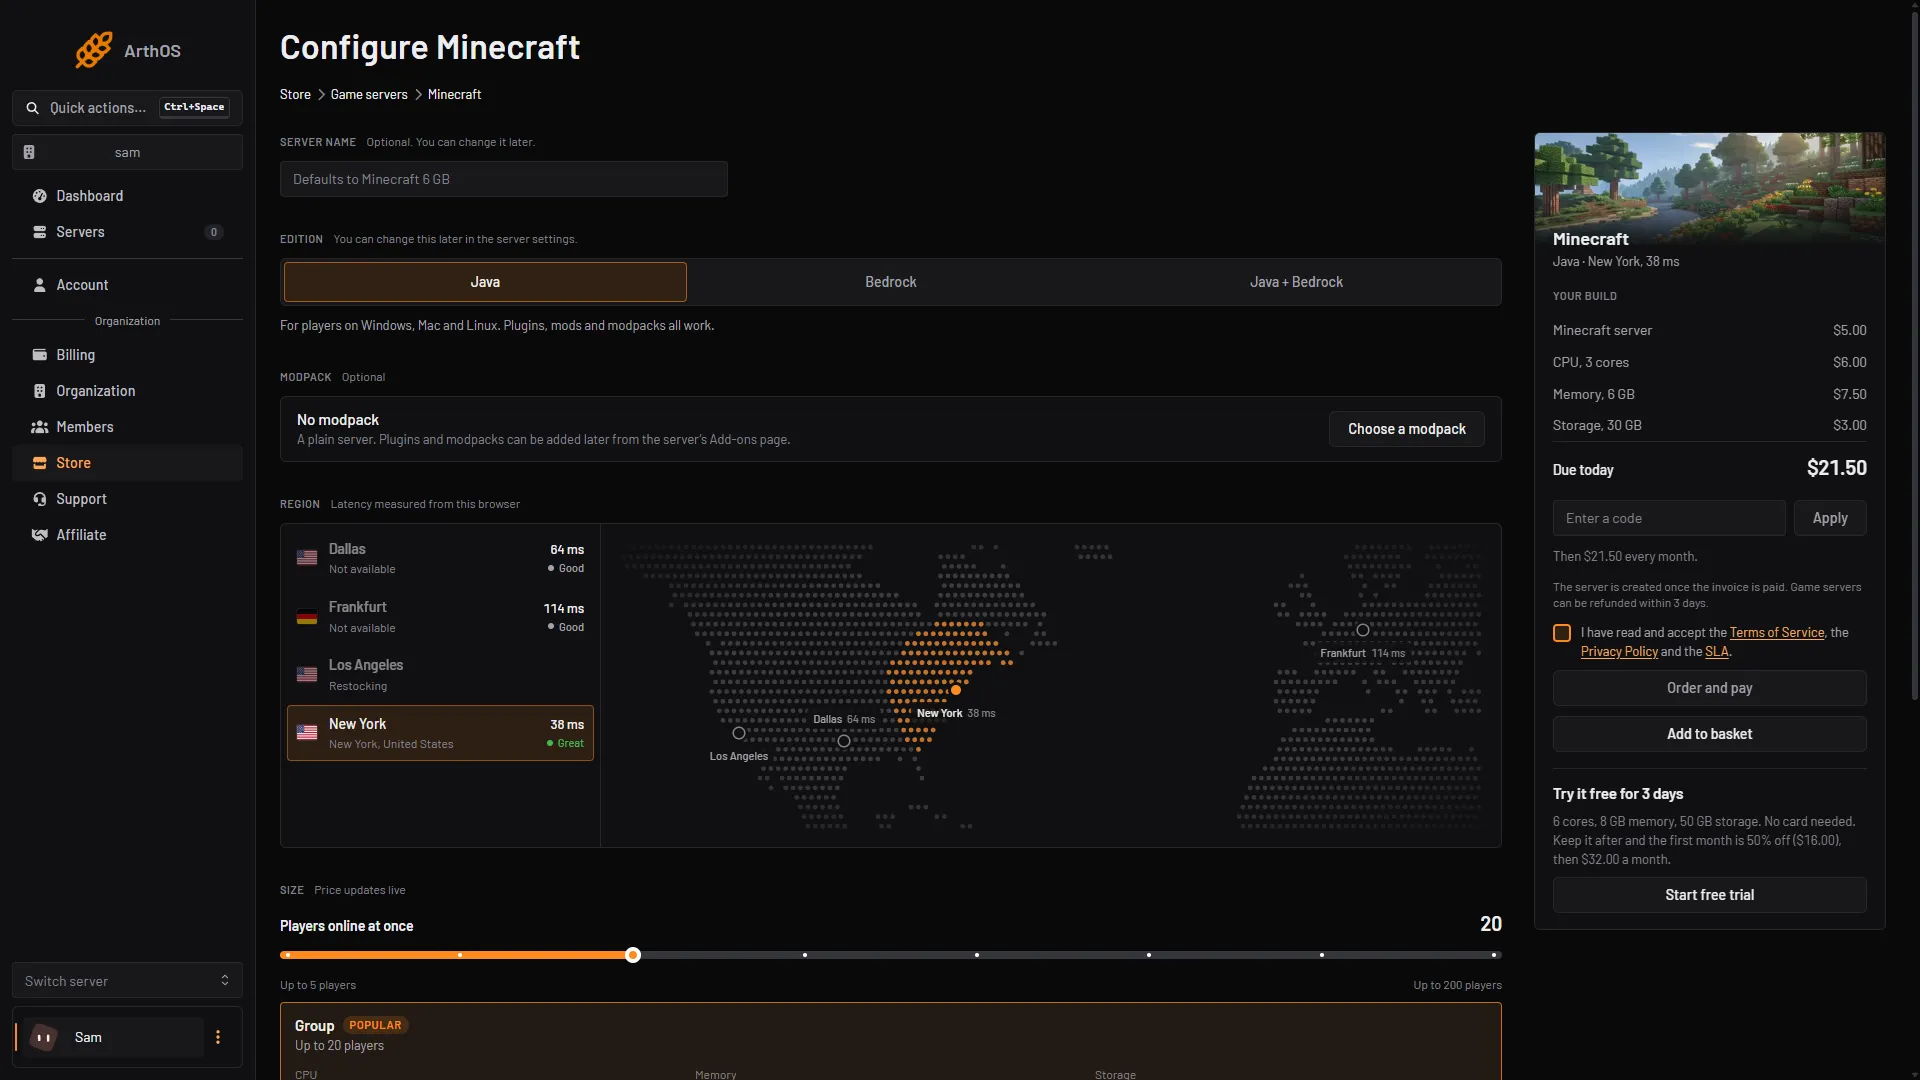Select the Java edition option
The height and width of the screenshot is (1080, 1920).
485,282
